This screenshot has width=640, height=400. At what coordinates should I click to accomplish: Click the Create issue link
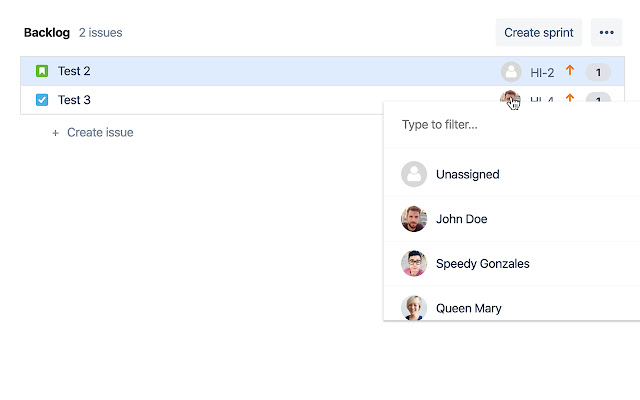tap(99, 132)
